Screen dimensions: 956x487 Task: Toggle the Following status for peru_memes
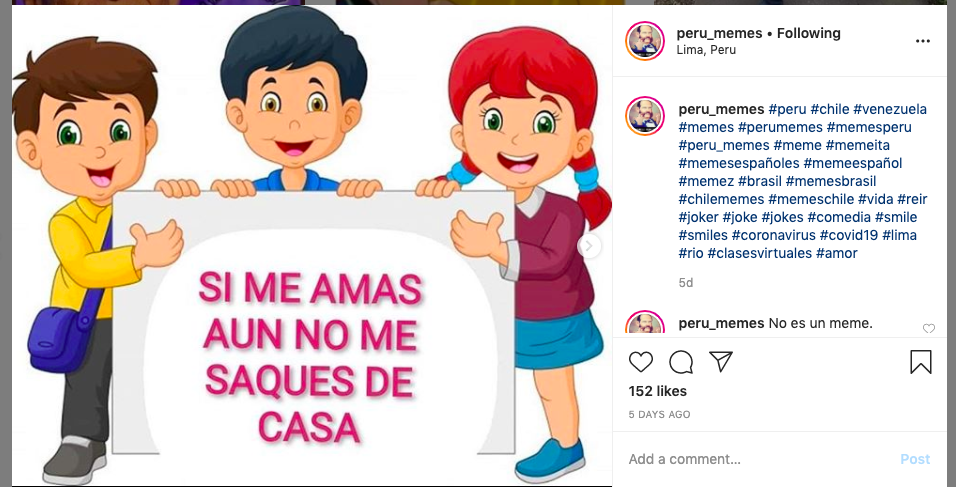click(808, 34)
